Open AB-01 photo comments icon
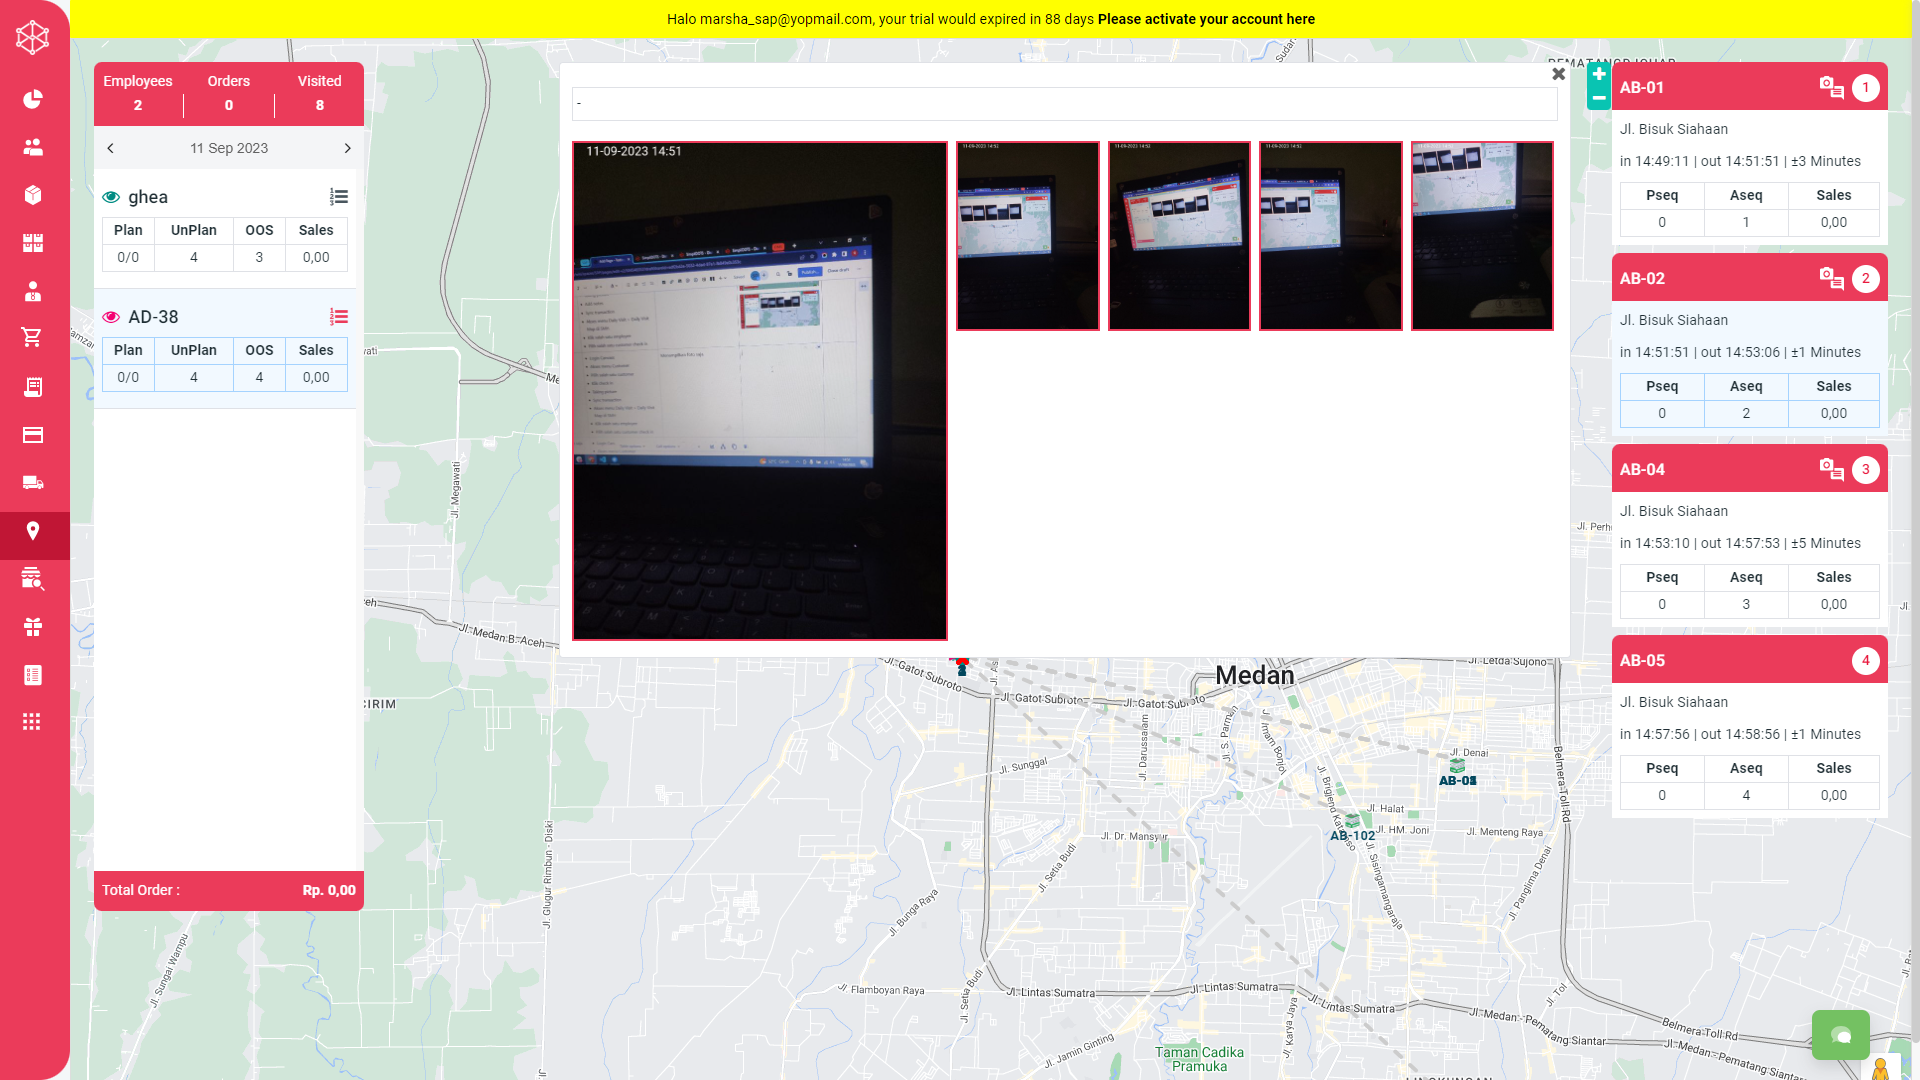The width and height of the screenshot is (1920, 1080). pyautogui.click(x=1831, y=88)
